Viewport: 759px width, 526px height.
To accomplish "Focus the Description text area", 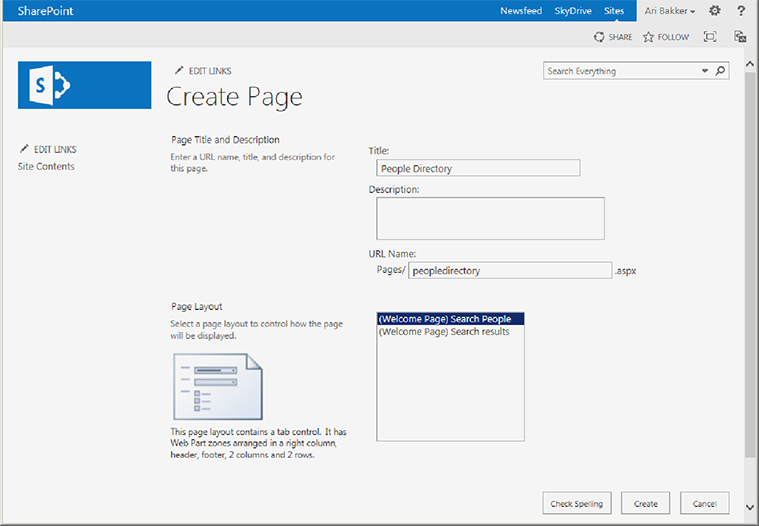I will click(x=490, y=218).
